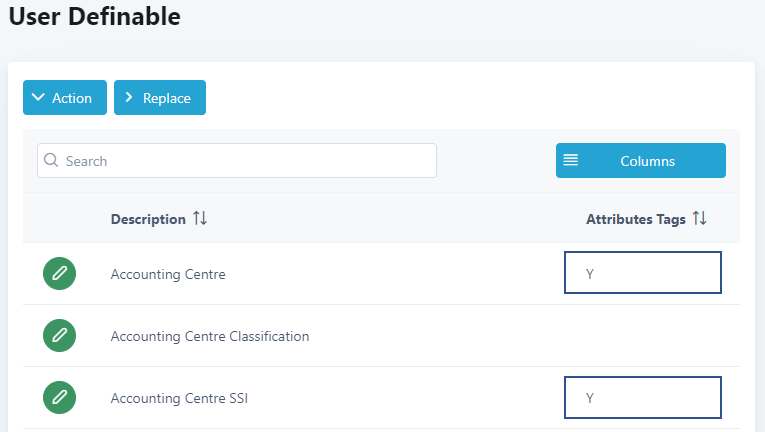The height and width of the screenshot is (432, 765).
Task: Expand the Action menu's down chevron
Action: point(38,98)
